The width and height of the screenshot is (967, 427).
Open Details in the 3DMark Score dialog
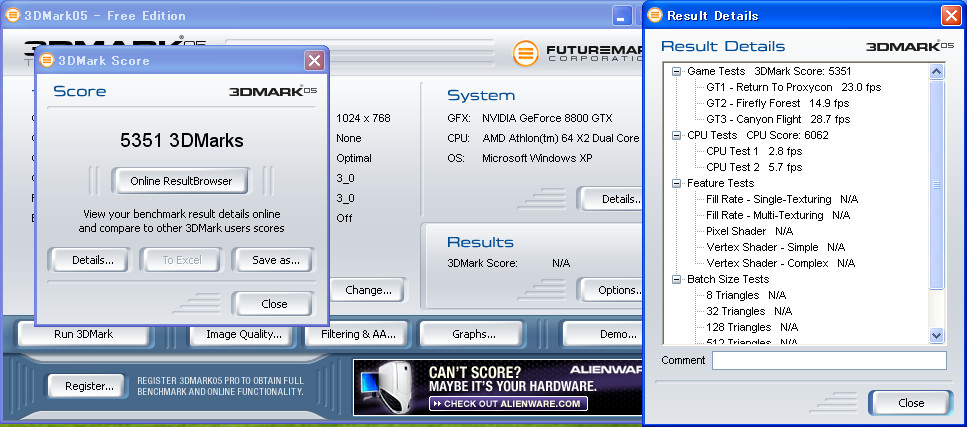pyautogui.click(x=88, y=260)
